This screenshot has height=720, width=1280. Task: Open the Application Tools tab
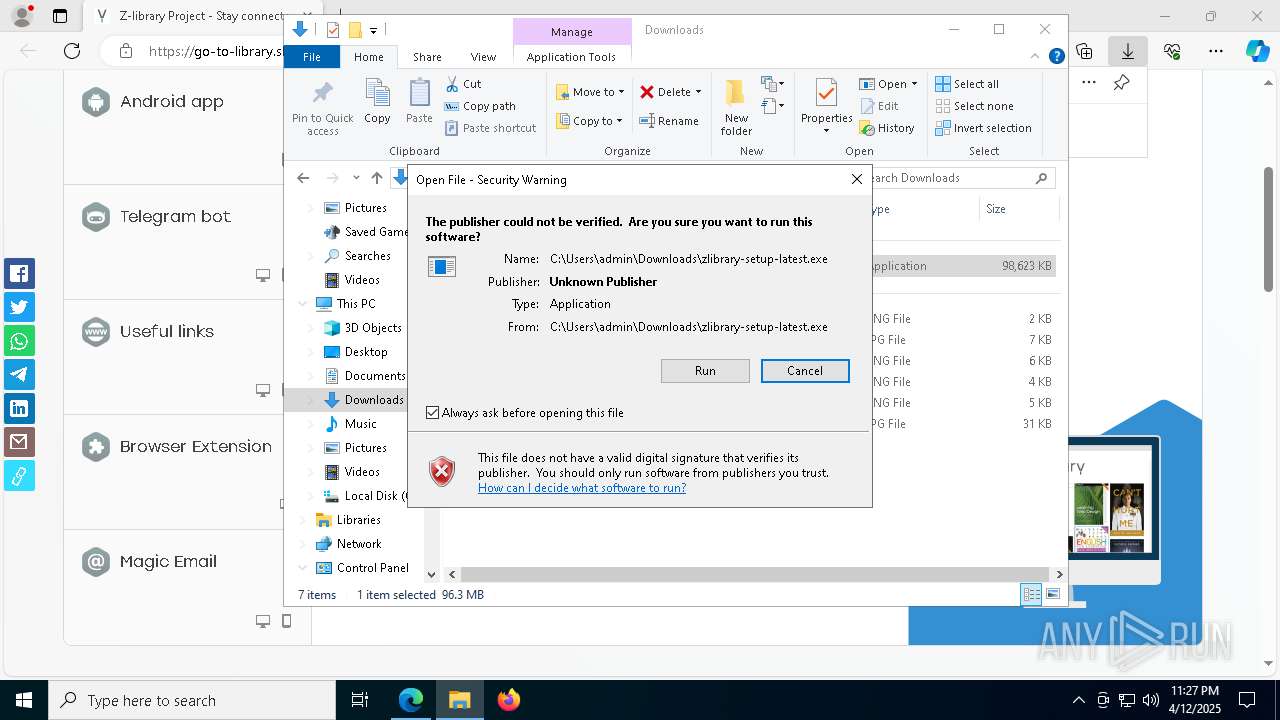coord(571,57)
